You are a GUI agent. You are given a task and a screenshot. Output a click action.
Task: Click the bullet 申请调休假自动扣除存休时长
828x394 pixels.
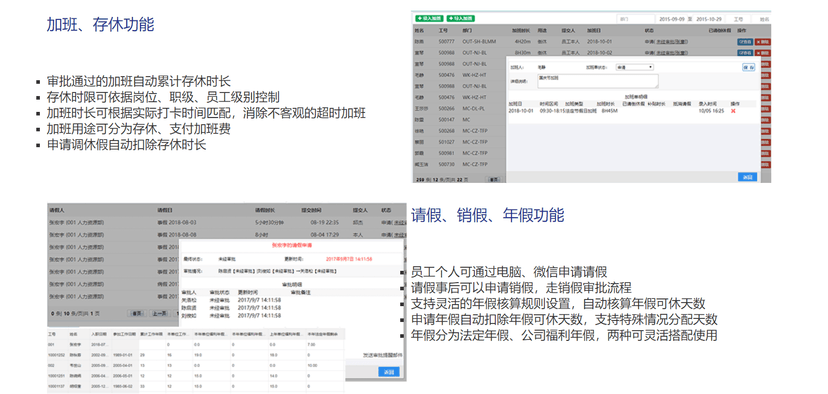click(x=126, y=145)
